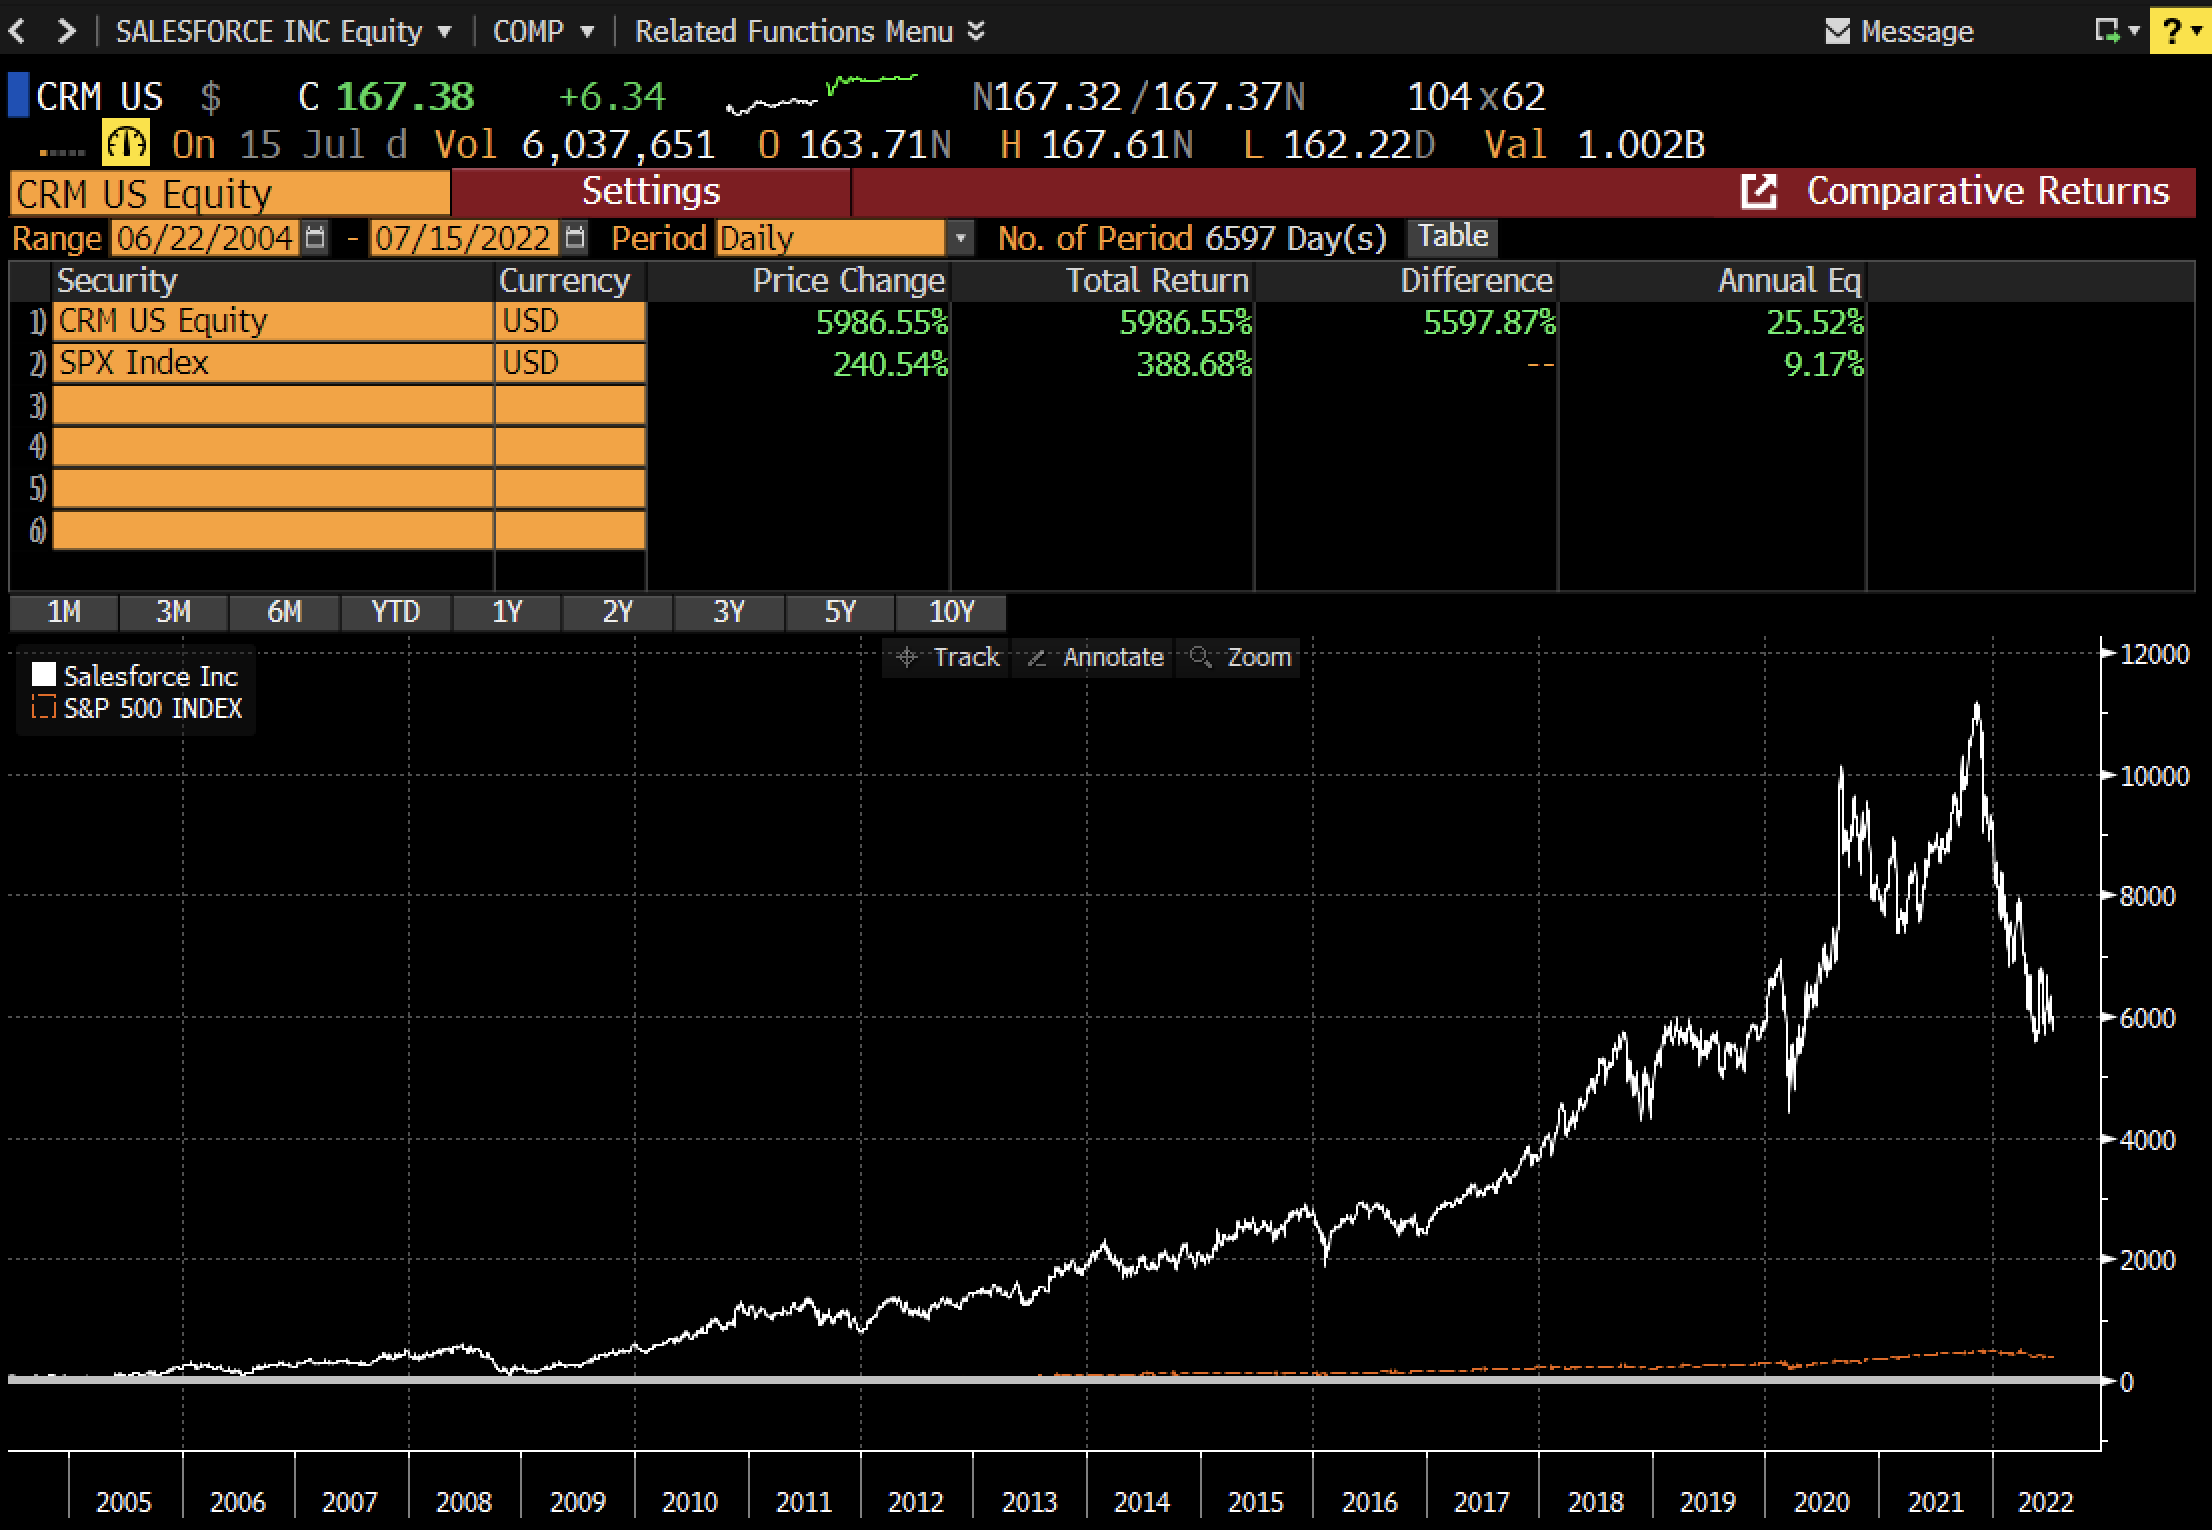Open the start date calendar picker

point(315,238)
